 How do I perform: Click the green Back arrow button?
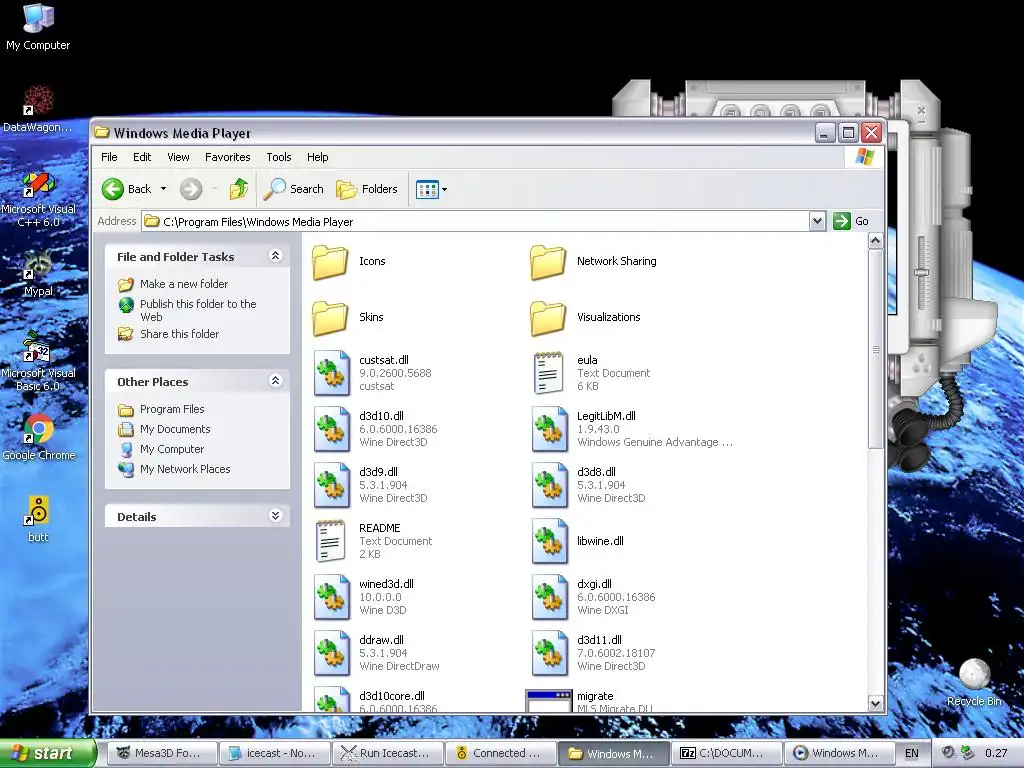113,189
